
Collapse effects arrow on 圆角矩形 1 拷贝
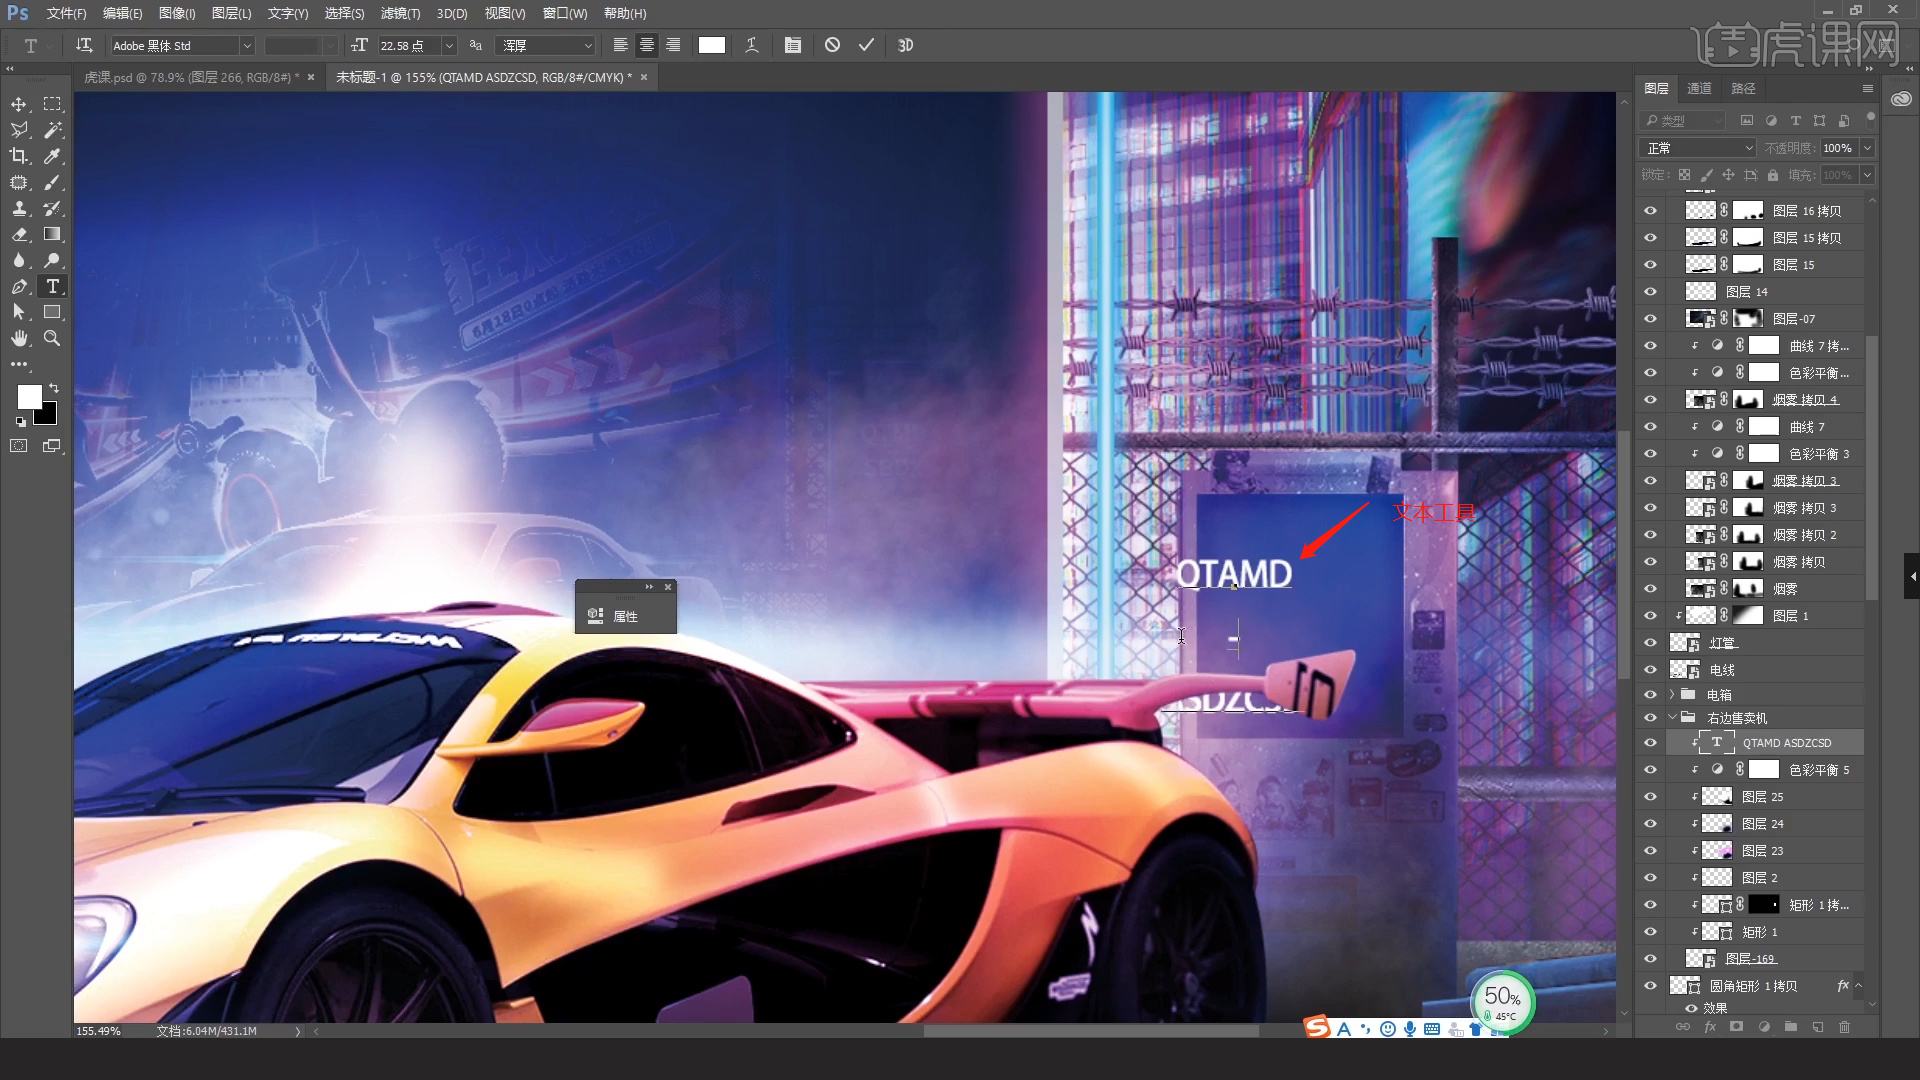pyautogui.click(x=1858, y=986)
